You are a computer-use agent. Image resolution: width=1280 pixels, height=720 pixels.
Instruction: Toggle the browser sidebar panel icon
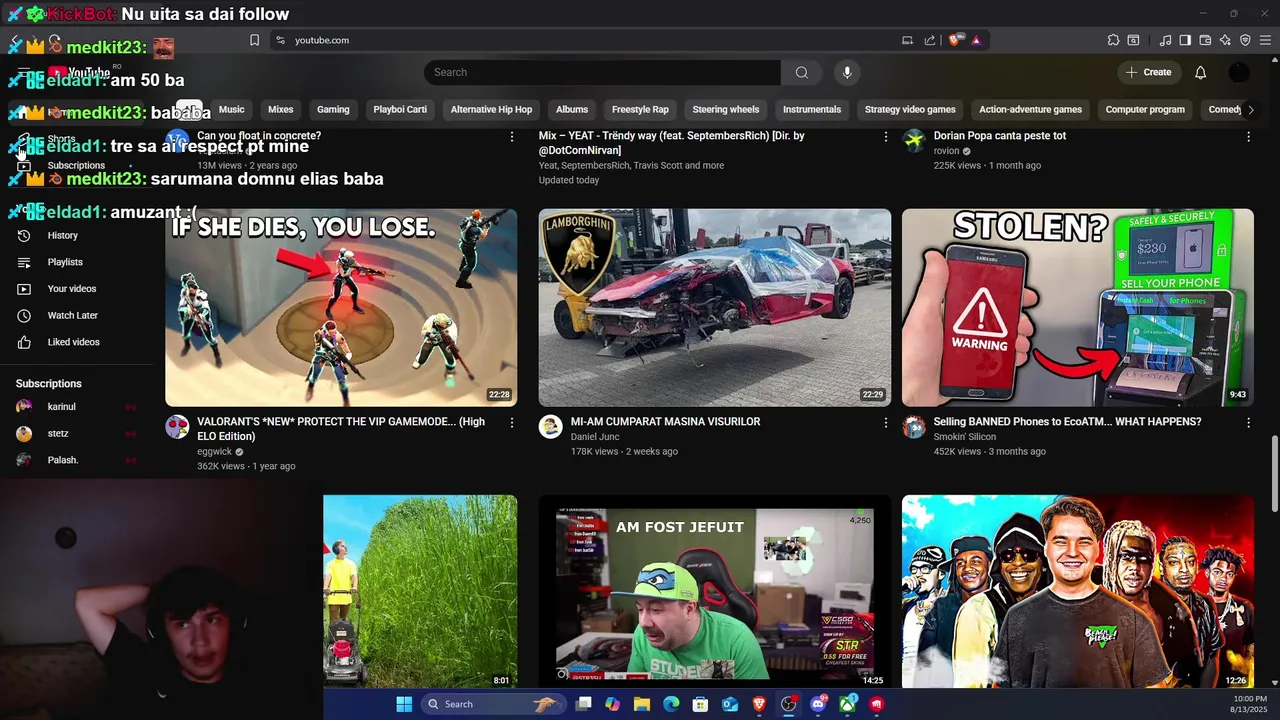click(x=1185, y=40)
